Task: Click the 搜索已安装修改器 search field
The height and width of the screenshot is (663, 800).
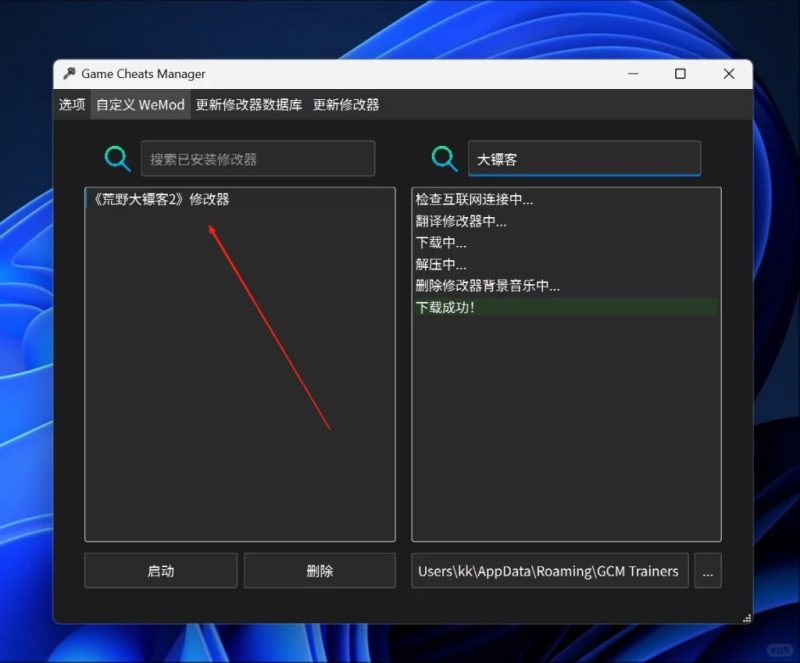Action: (x=258, y=158)
